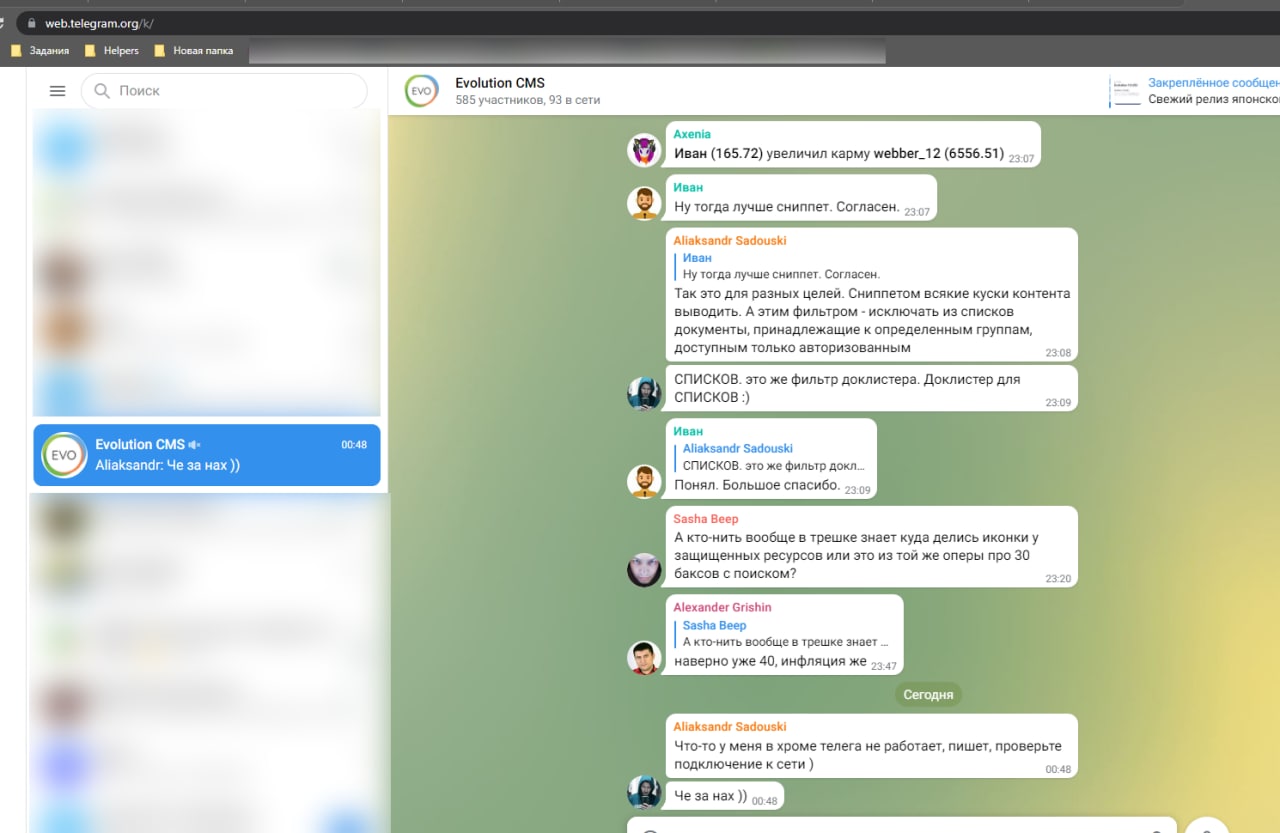Open chat info via the Evolution CMS title
This screenshot has width=1280, height=833.
tap(500, 83)
